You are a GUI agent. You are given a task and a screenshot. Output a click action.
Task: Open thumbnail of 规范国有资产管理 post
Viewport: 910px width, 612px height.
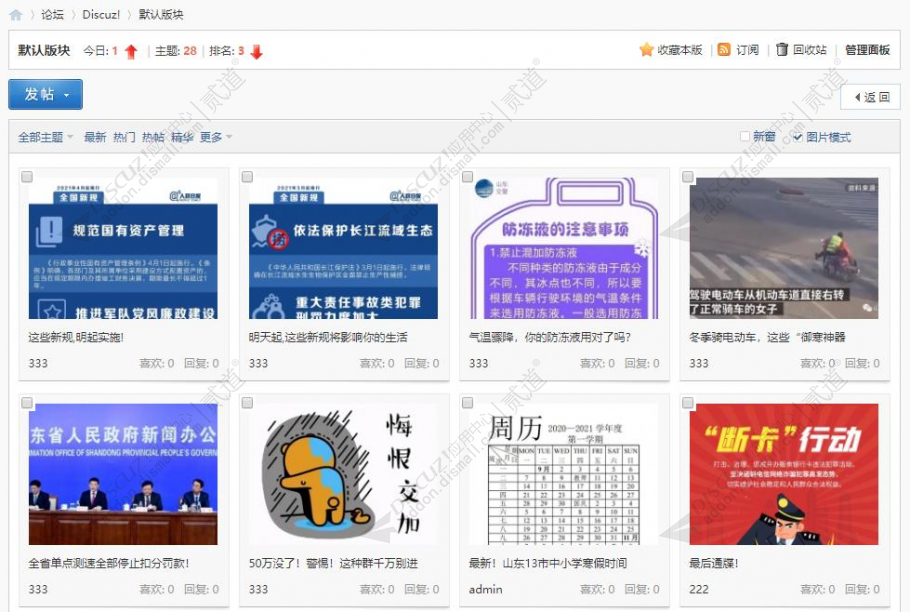pyautogui.click(x=123, y=248)
